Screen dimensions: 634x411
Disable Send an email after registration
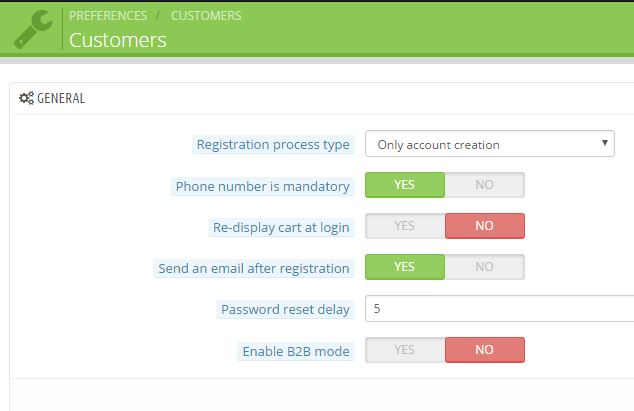(484, 267)
